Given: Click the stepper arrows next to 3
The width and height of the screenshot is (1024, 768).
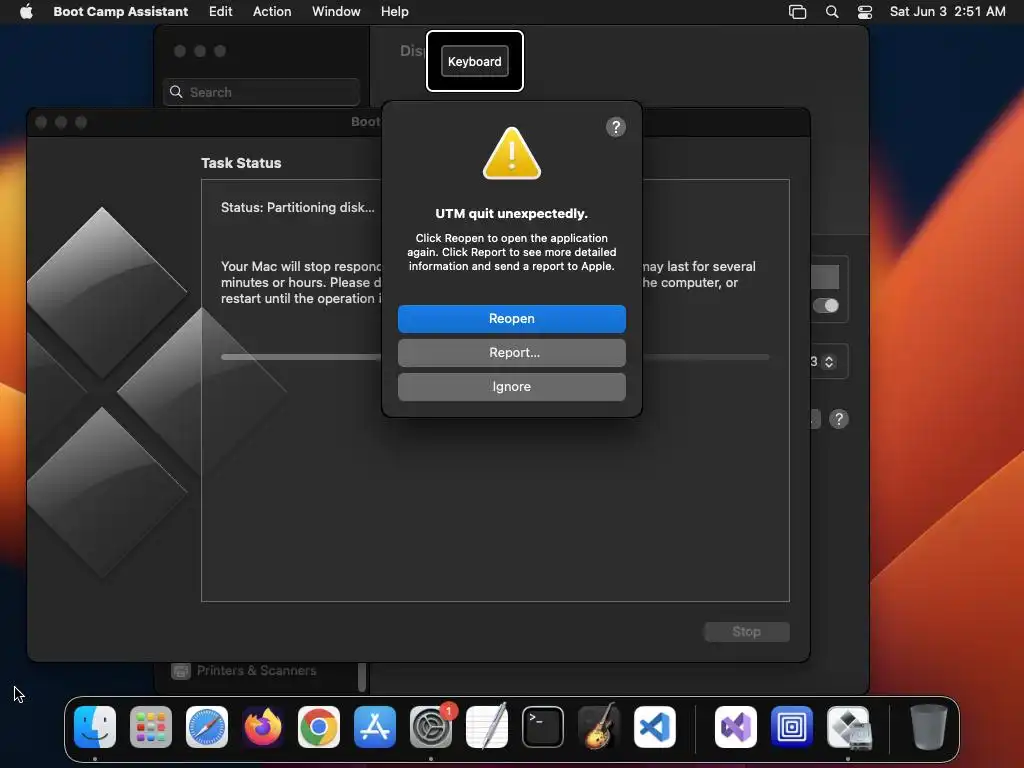Looking at the screenshot, I should (x=829, y=362).
